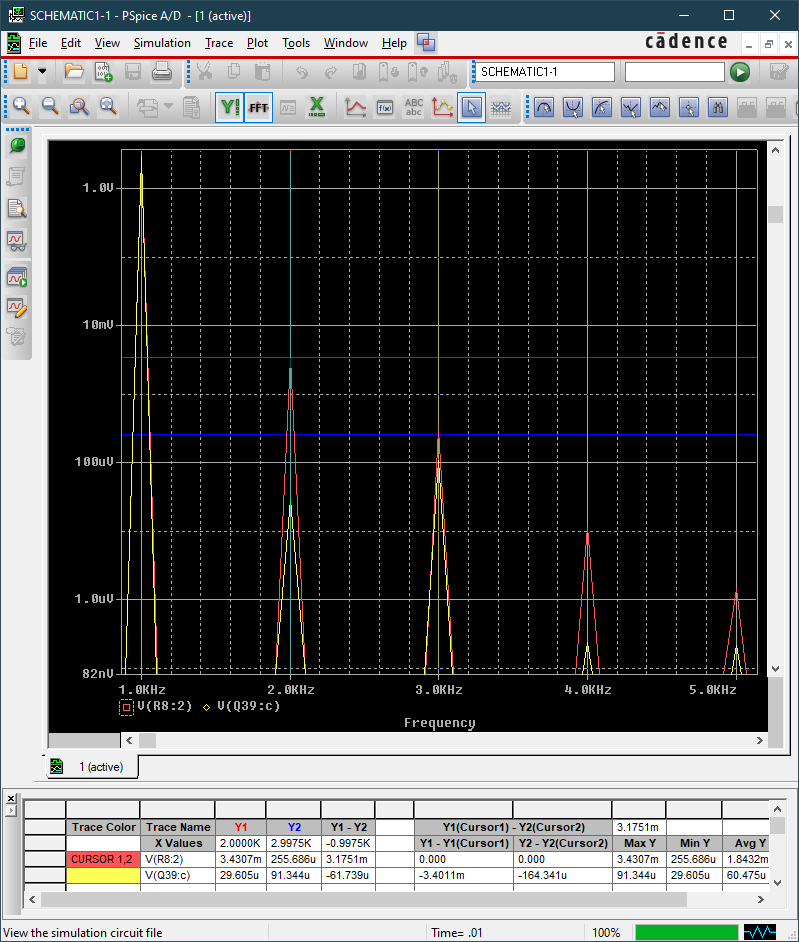Click the Text Label ABC icon
Viewport: 799px width, 942px height.
(413, 107)
